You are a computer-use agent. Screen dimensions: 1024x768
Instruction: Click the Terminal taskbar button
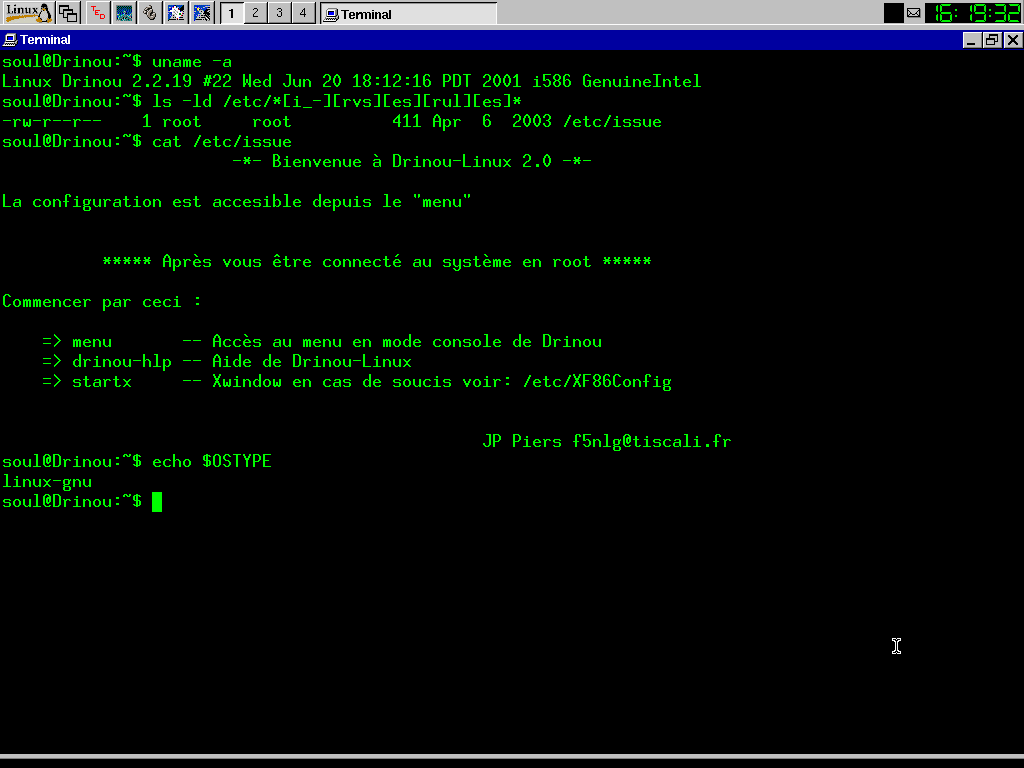click(409, 14)
